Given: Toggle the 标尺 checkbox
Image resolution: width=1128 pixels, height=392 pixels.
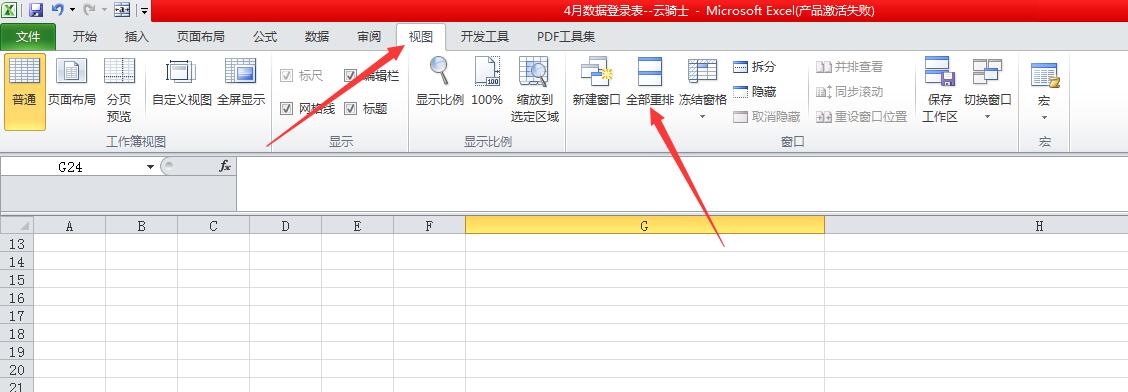Looking at the screenshot, I should [286, 76].
